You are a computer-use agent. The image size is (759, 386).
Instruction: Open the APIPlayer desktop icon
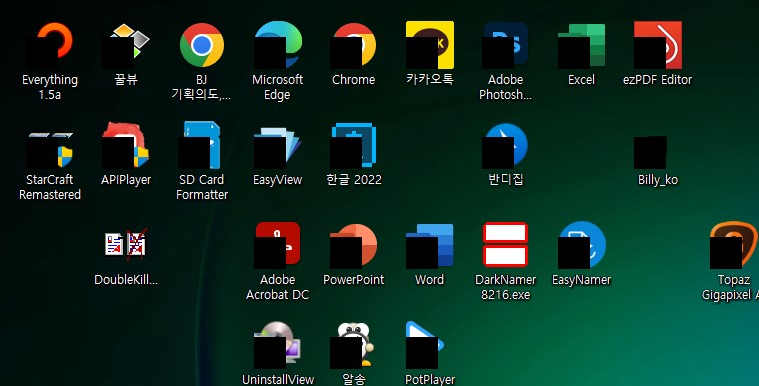pos(126,145)
